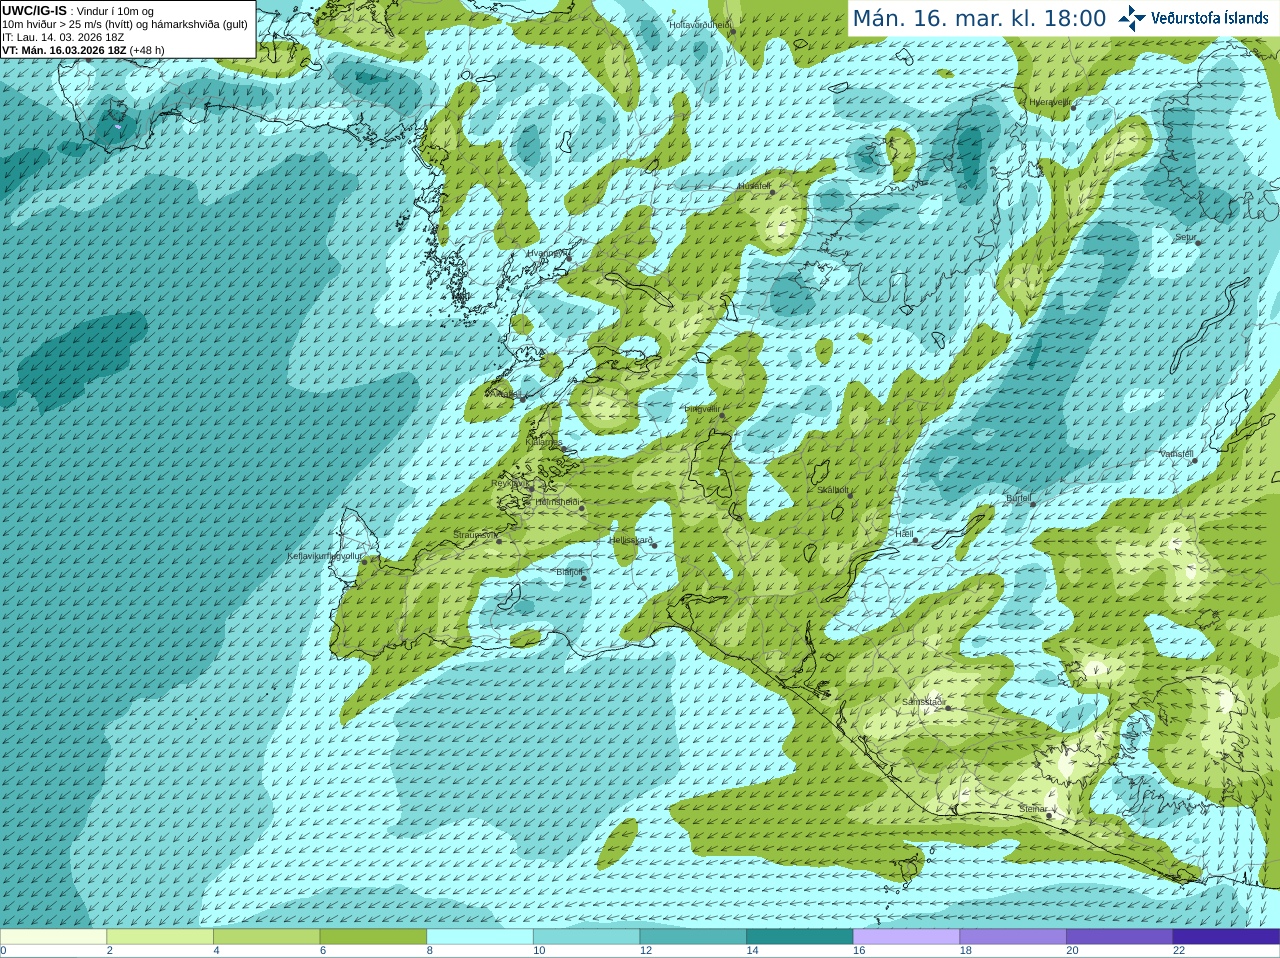This screenshot has width=1280, height=958.
Task: Pick the 4–6 m/s green legend swatch
Action: coord(266,937)
